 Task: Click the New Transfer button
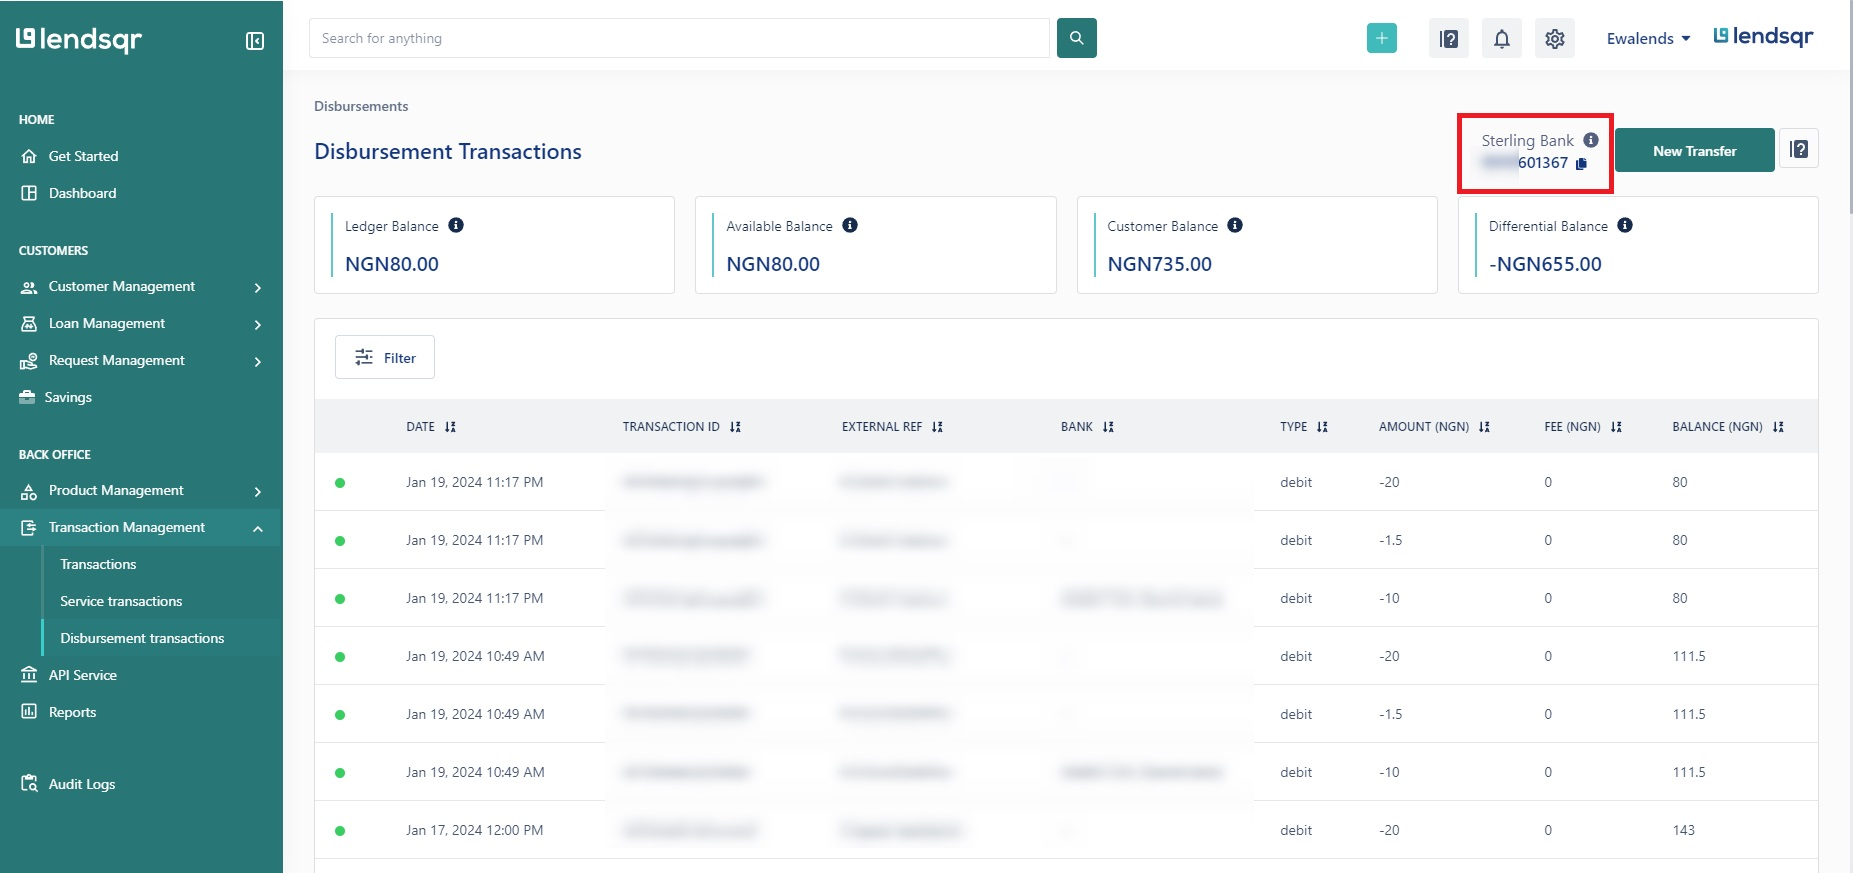[x=1694, y=151]
